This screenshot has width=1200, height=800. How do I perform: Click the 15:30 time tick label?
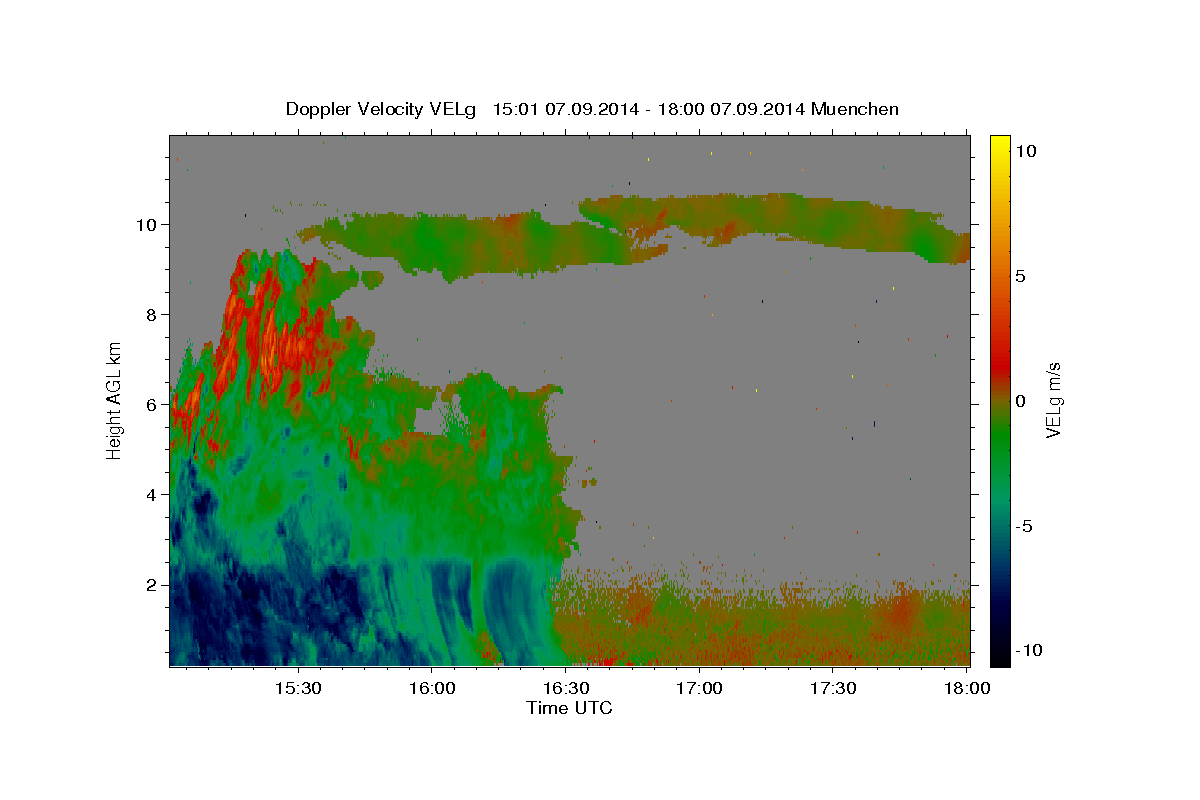point(297,688)
